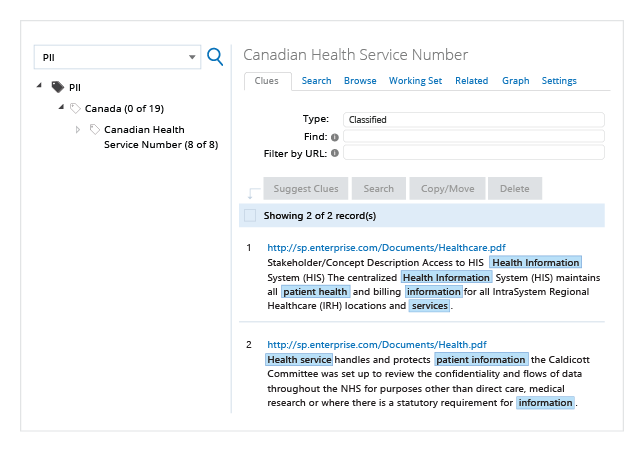Collapse the PII tree node

coord(39,85)
